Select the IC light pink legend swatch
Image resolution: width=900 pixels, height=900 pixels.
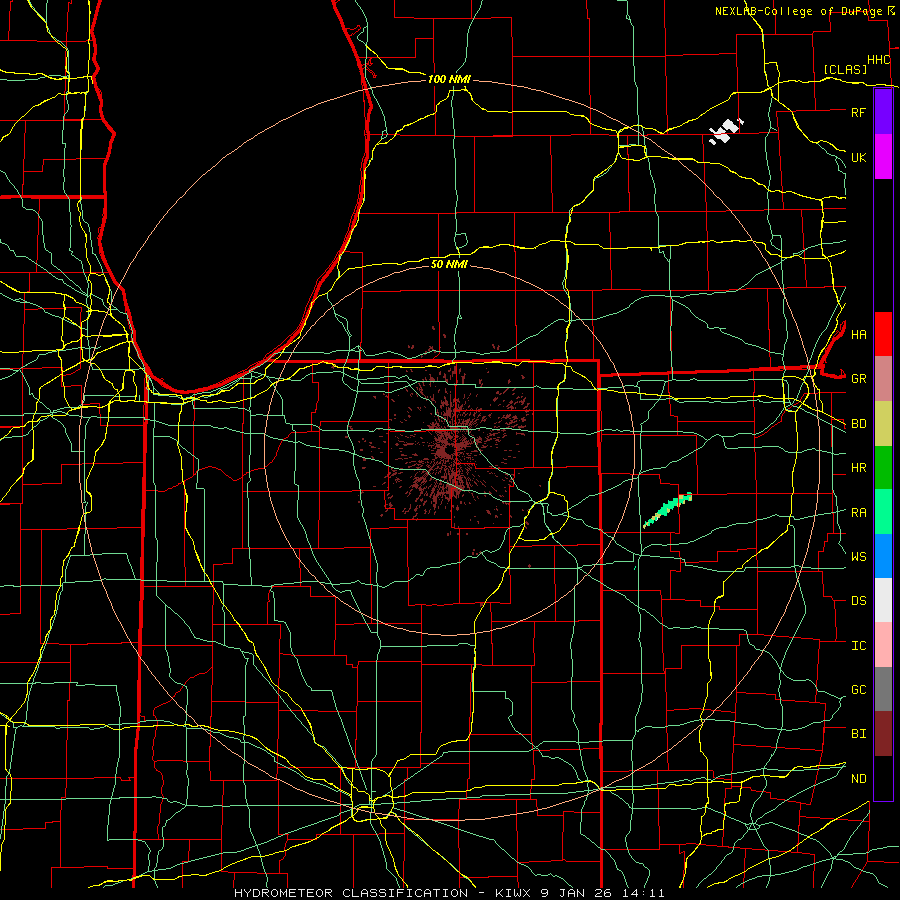pos(883,645)
